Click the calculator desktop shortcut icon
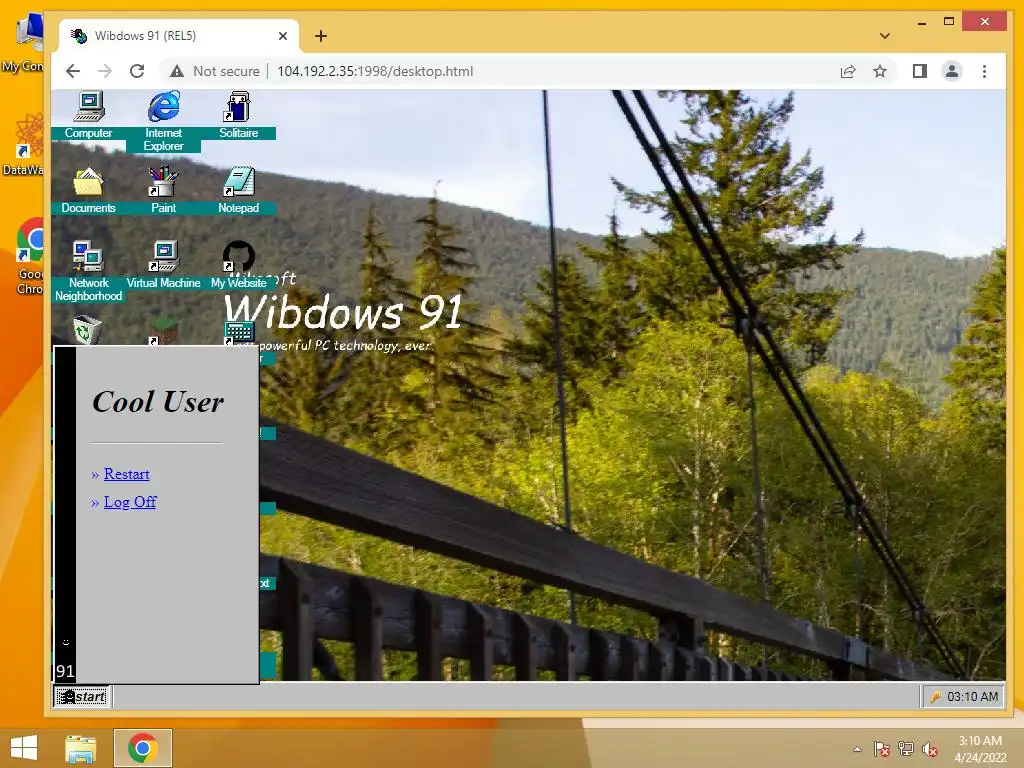 [238, 332]
